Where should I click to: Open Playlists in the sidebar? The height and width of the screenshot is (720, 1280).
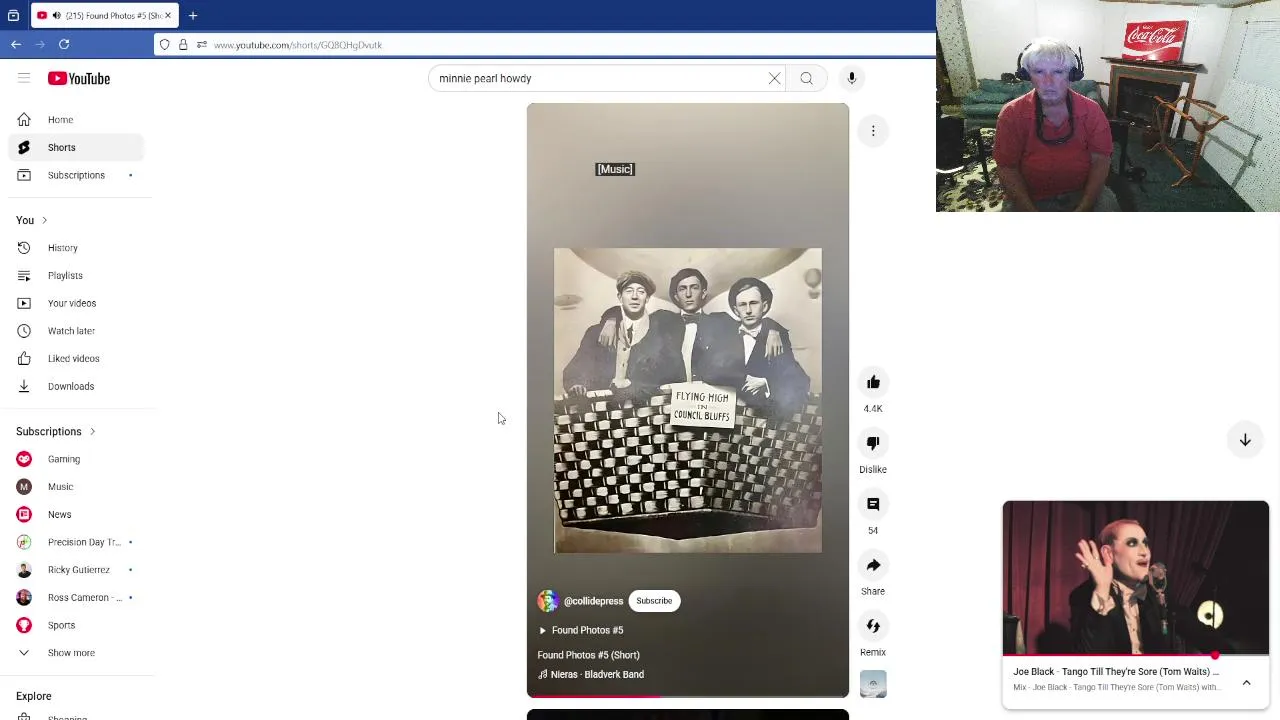[x=76, y=275]
